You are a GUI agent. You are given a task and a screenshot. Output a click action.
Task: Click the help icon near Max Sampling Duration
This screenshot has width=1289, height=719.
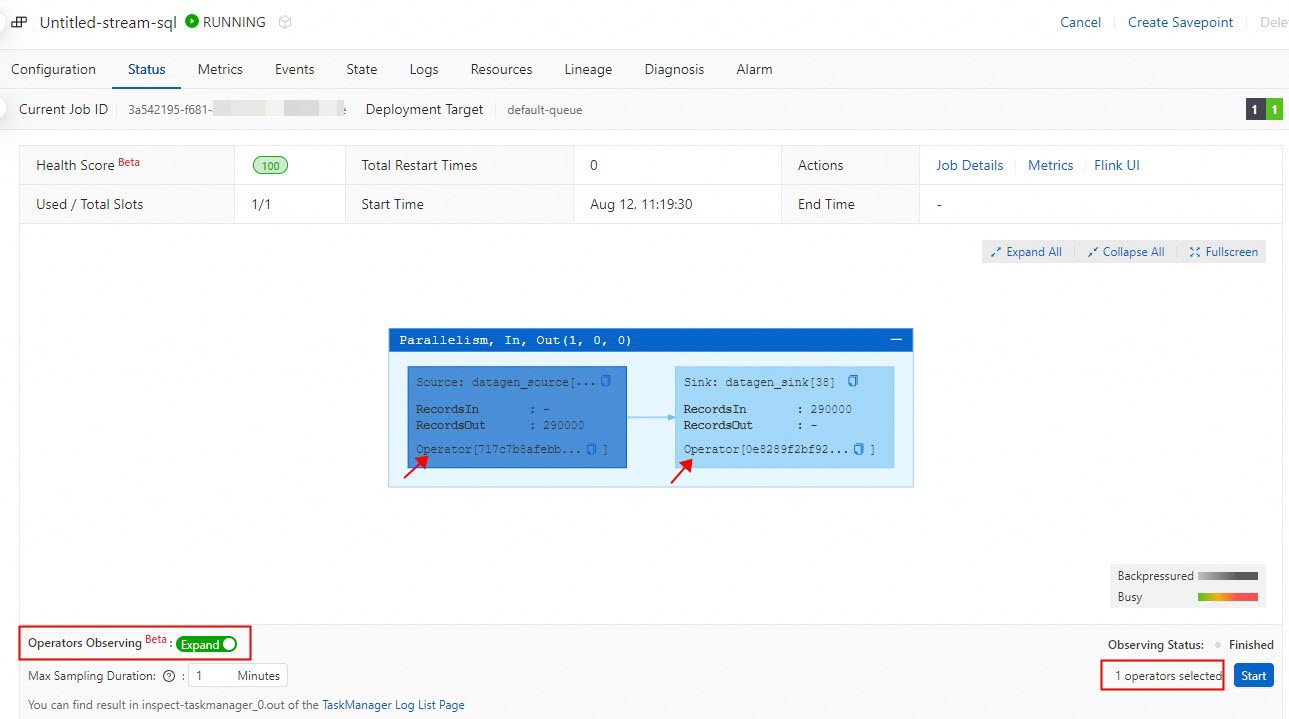point(169,676)
